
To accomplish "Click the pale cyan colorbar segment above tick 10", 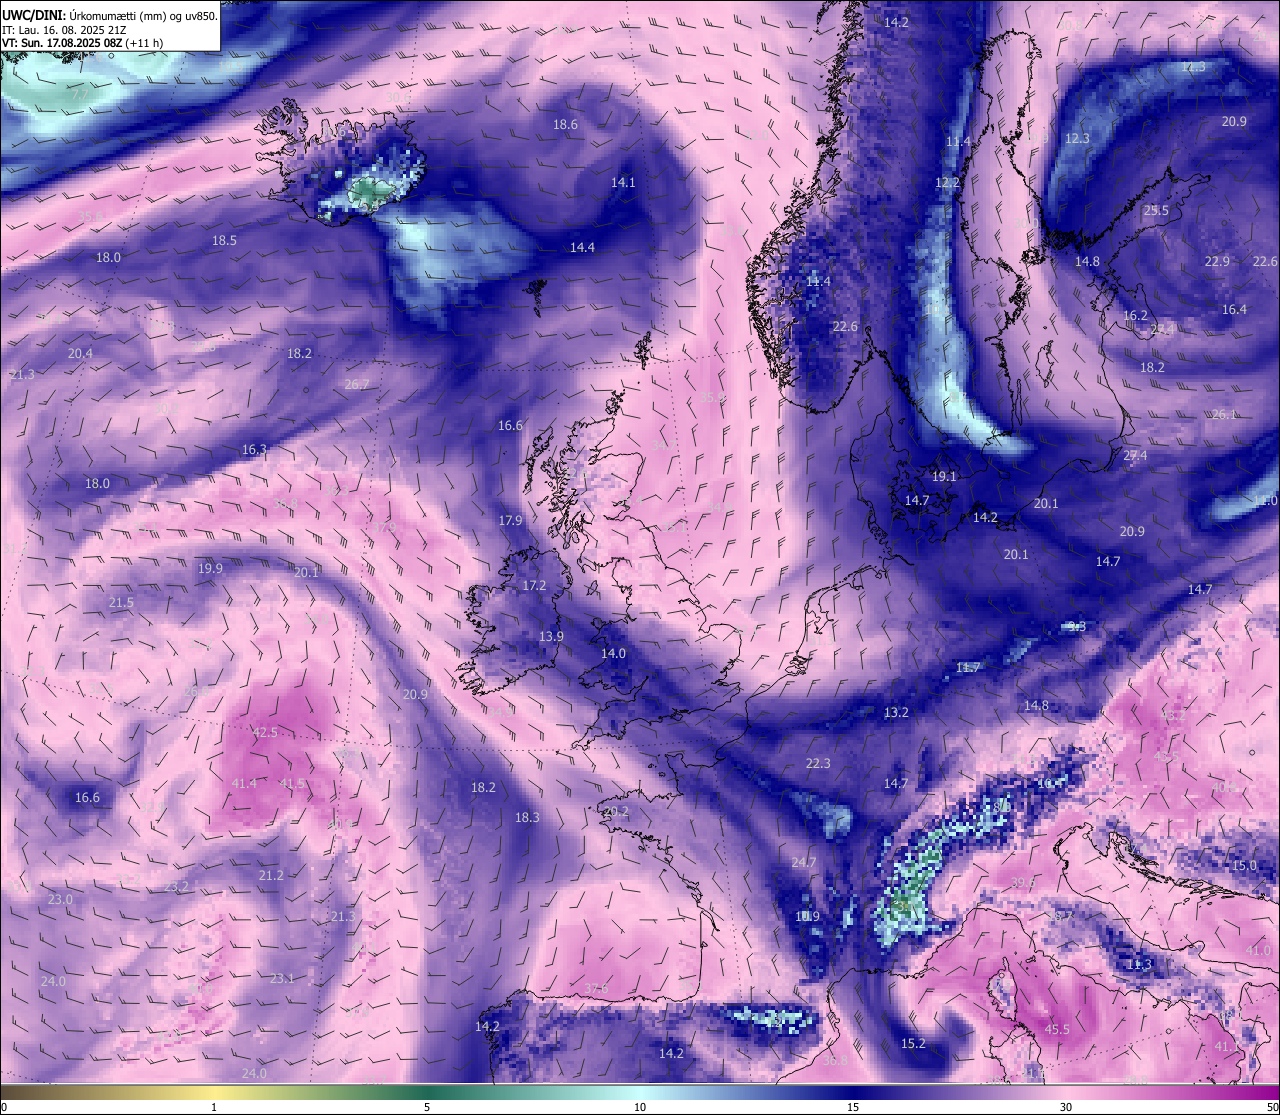I will (x=640, y=1092).
